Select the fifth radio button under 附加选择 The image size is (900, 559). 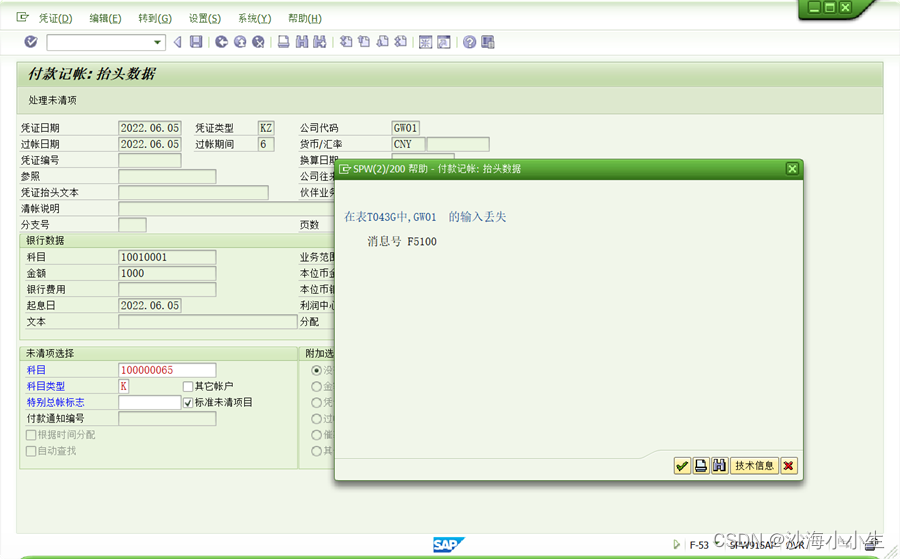pos(316,434)
